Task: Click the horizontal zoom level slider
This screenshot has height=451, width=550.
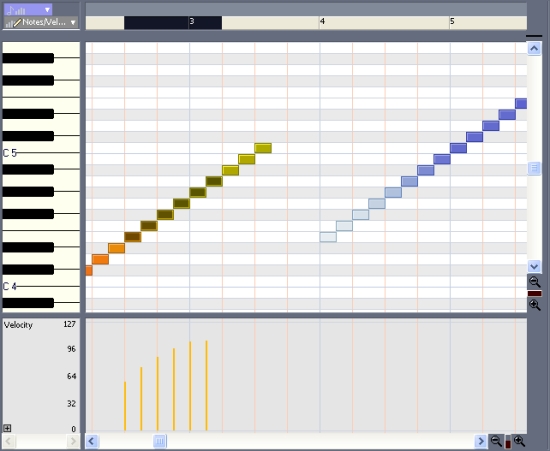Action: click(508, 441)
